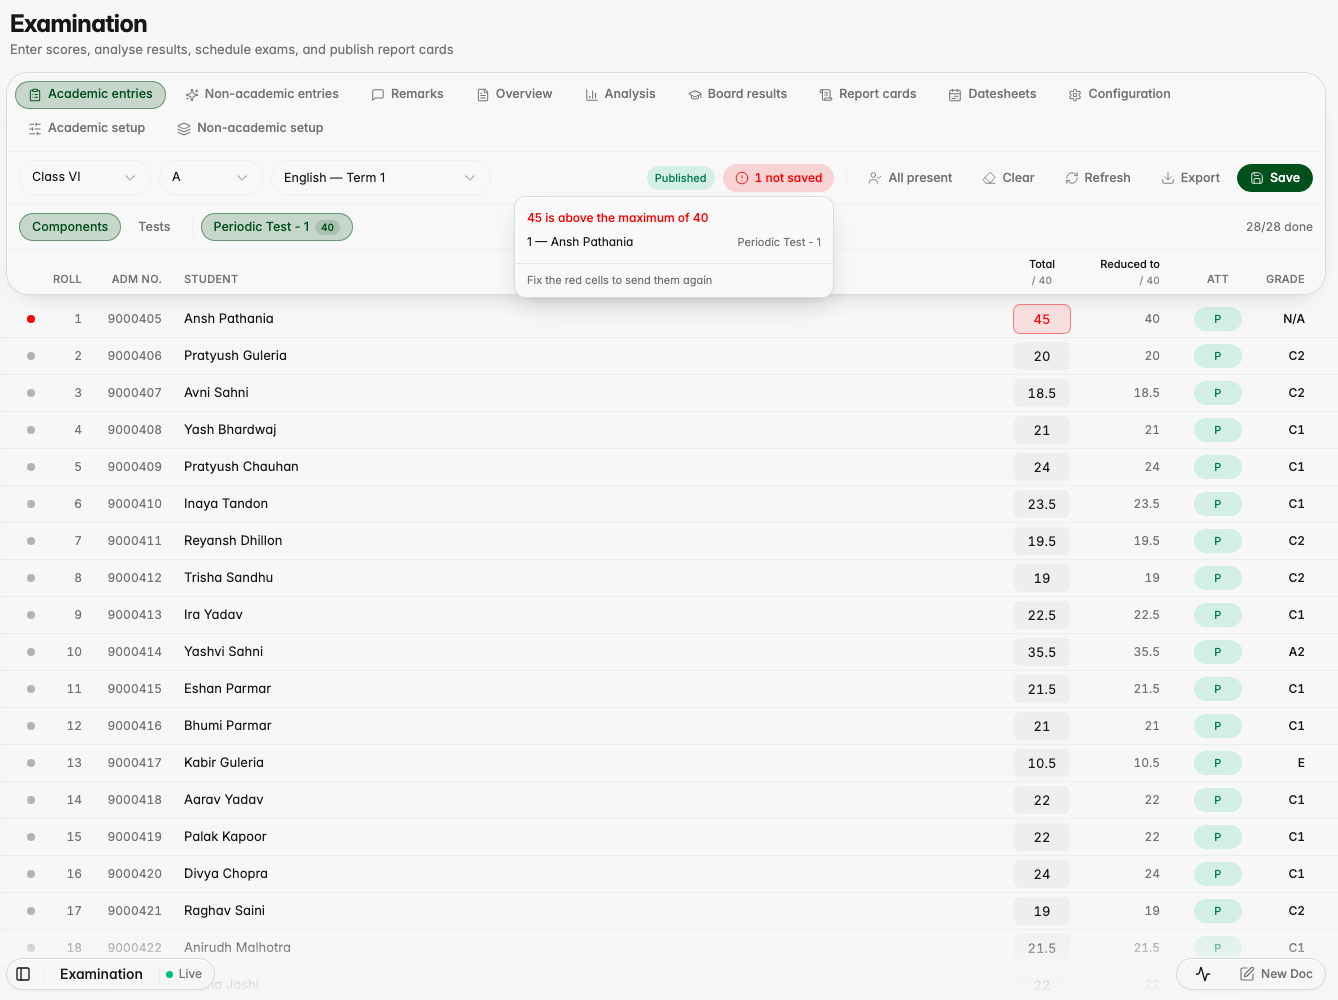This screenshot has width=1338, height=1000.
Task: Open the Datesheets tab
Action: click(992, 94)
